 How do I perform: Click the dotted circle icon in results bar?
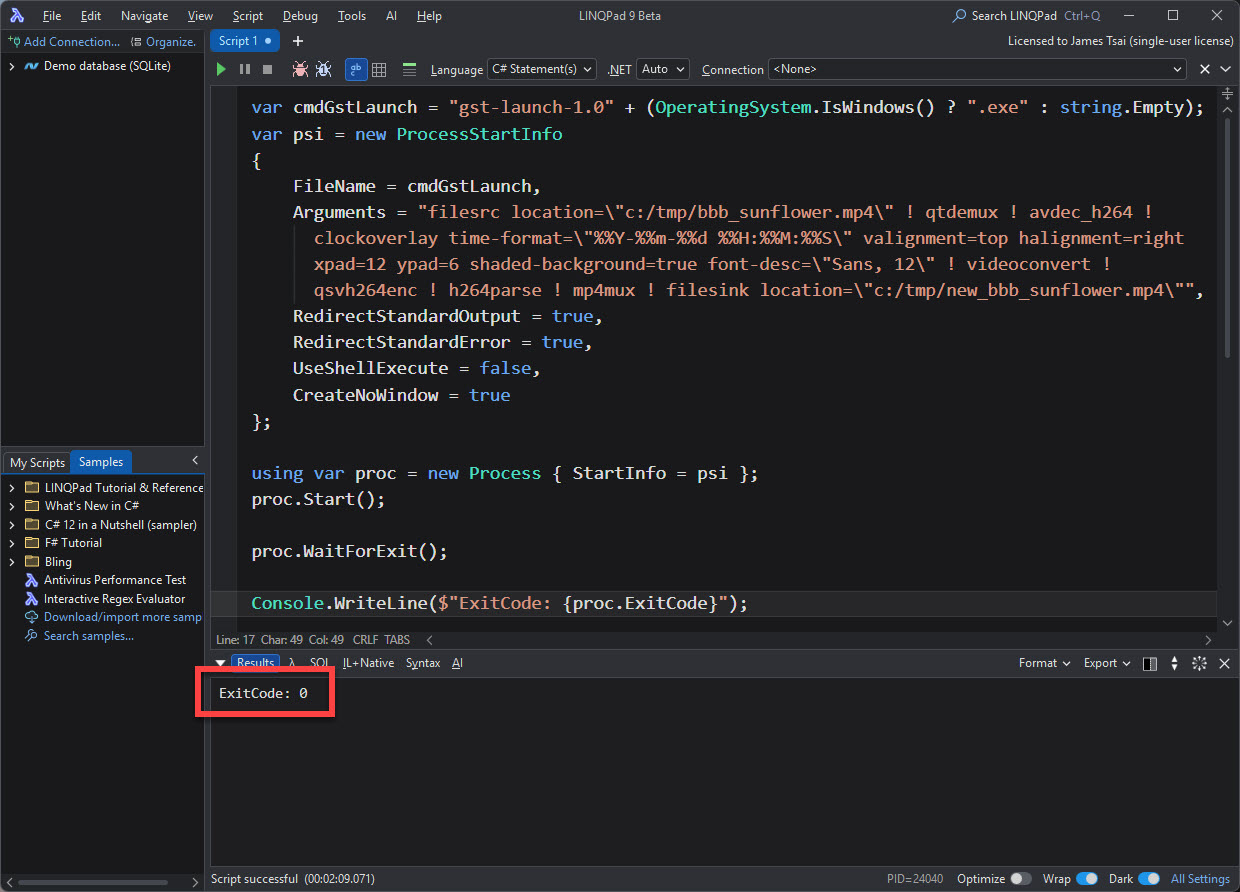1199,663
